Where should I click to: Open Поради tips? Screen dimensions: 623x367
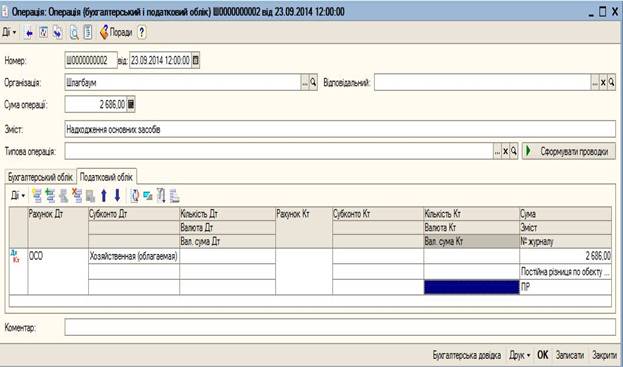(x=116, y=33)
